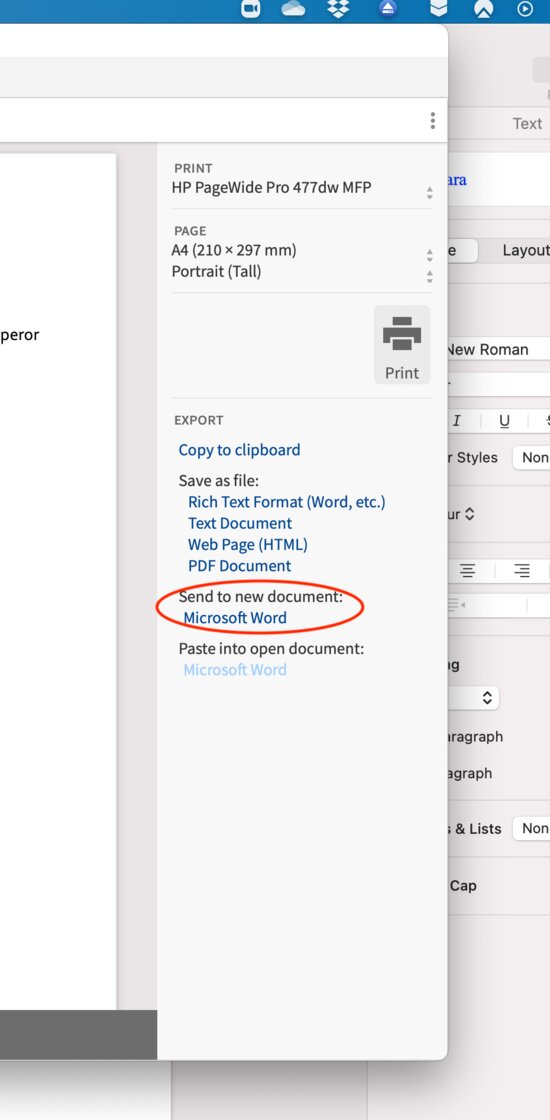Switch to Text tab in background inspector
The width and height of the screenshot is (550, 1120).
click(x=527, y=124)
